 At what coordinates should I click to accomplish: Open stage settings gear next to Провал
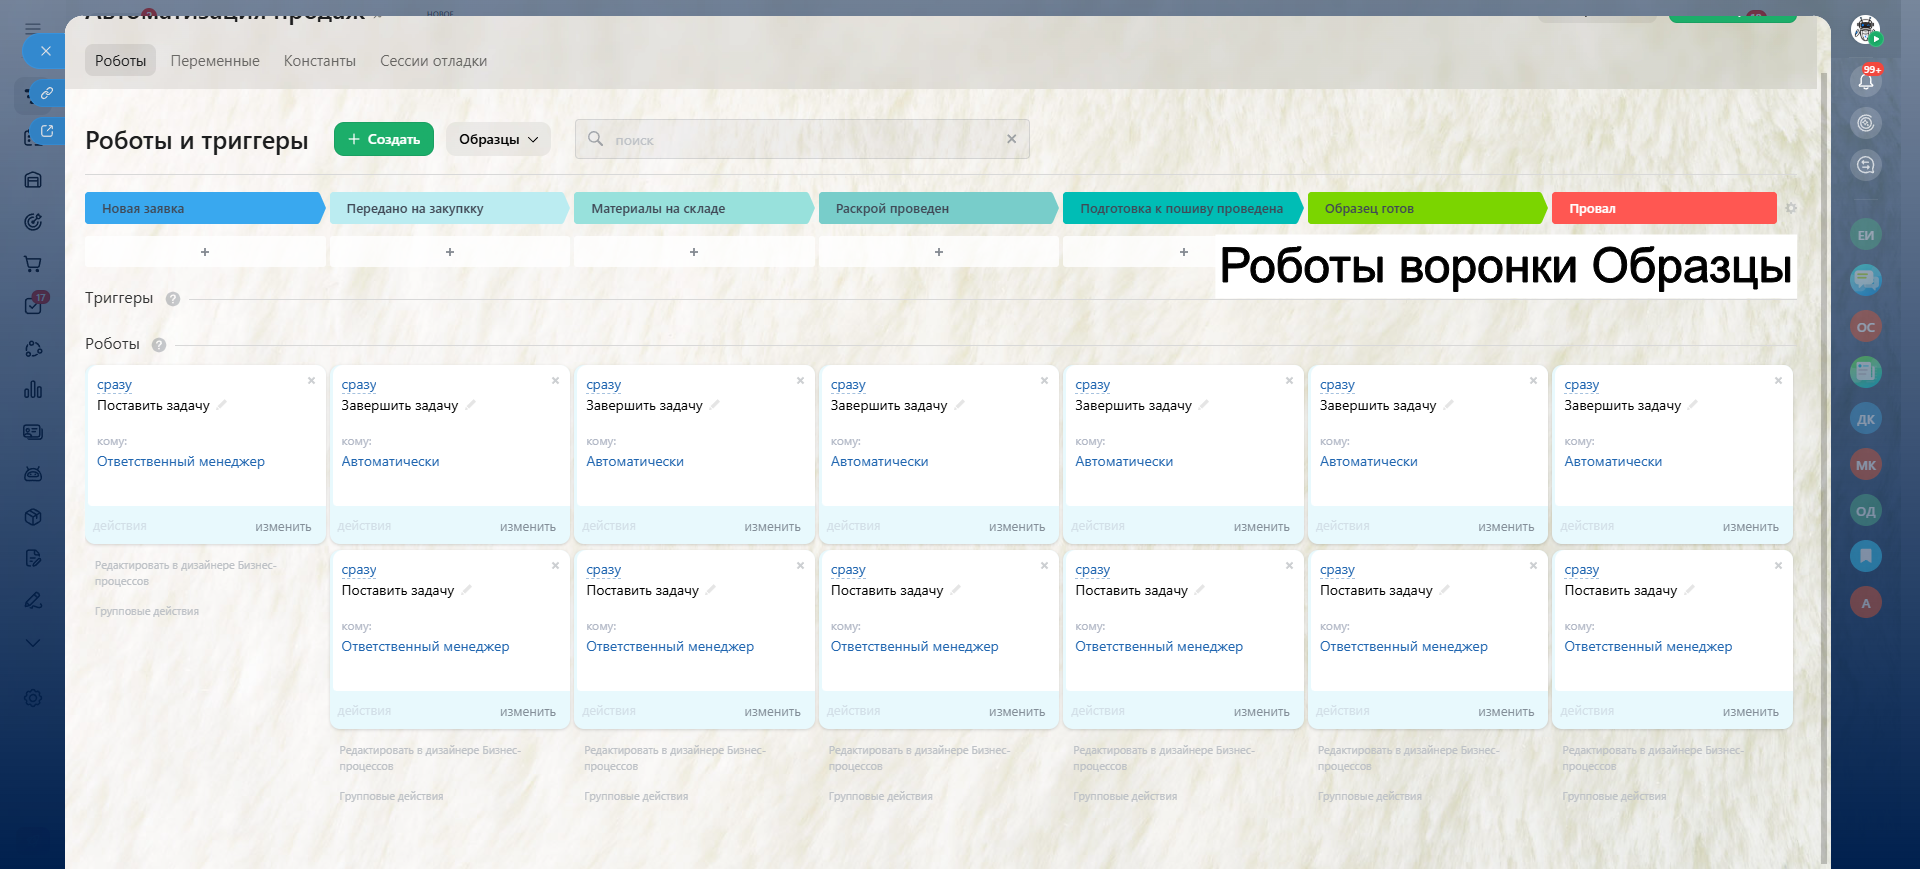(1791, 208)
